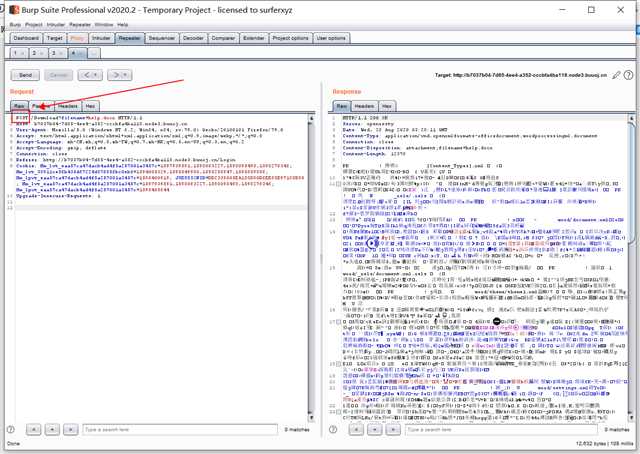Image resolution: width=640 pixels, height=454 pixels.
Task: Click the Content-Length response header
Action: tap(374, 154)
